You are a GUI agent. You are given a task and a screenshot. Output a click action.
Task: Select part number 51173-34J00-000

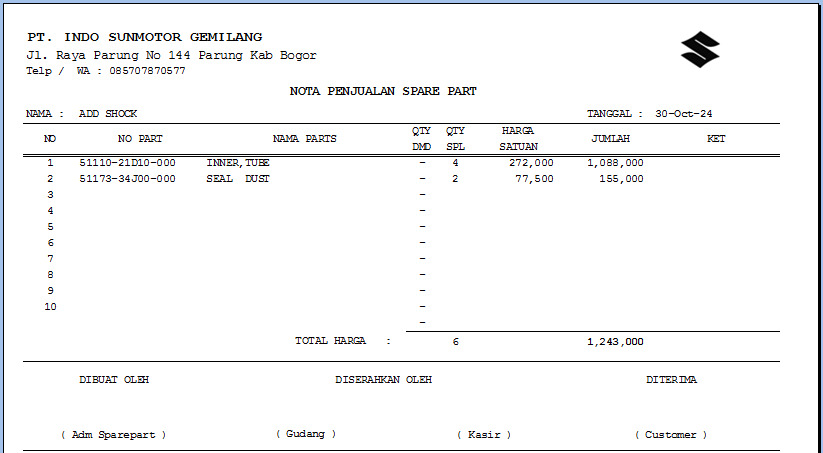pyautogui.click(x=127, y=179)
